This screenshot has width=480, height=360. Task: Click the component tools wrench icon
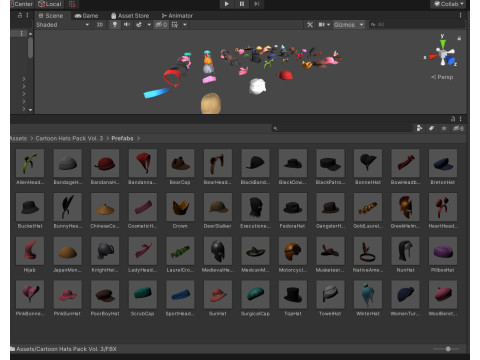click(x=310, y=25)
